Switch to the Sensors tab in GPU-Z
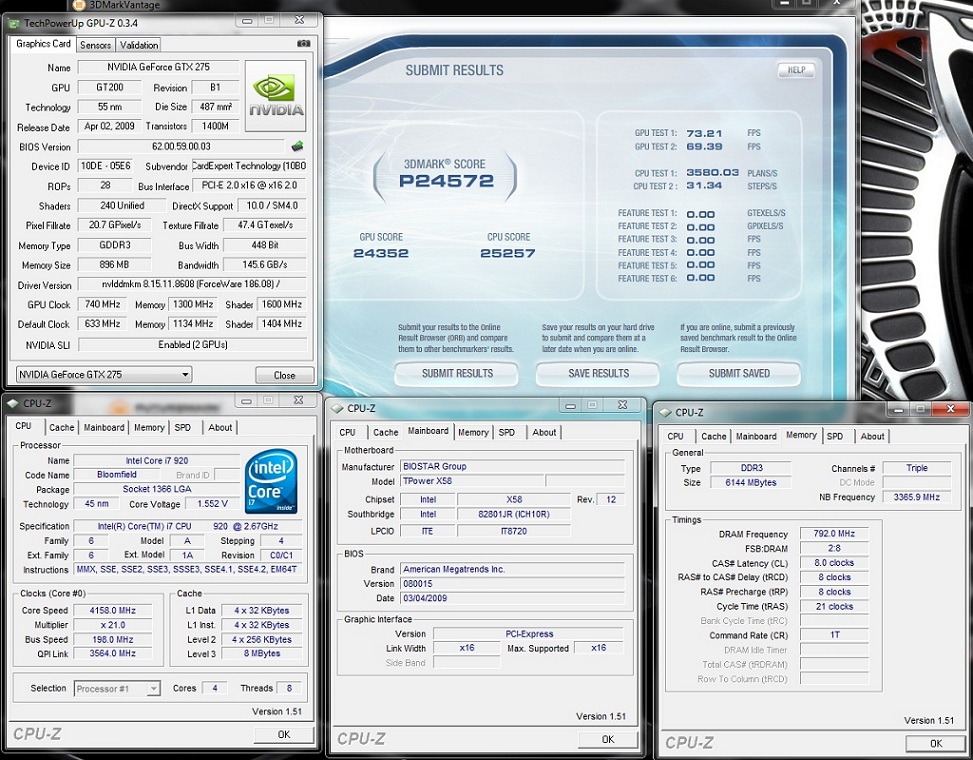The image size is (973, 760). [x=95, y=45]
